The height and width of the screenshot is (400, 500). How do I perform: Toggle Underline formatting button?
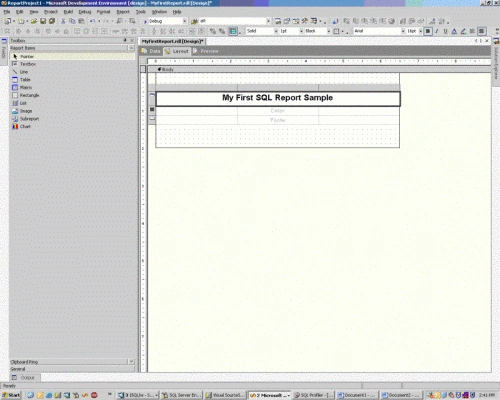click(445, 31)
